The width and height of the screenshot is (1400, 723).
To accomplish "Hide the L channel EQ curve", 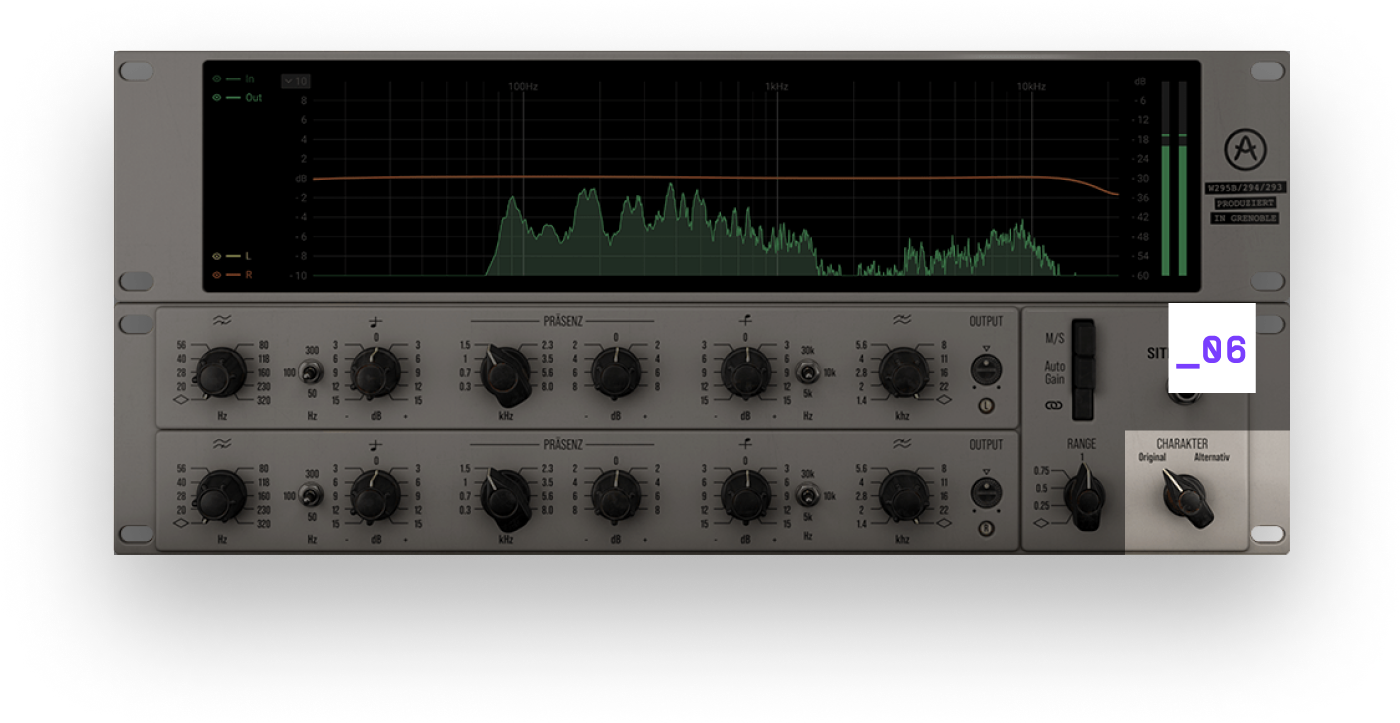I will coord(216,256).
